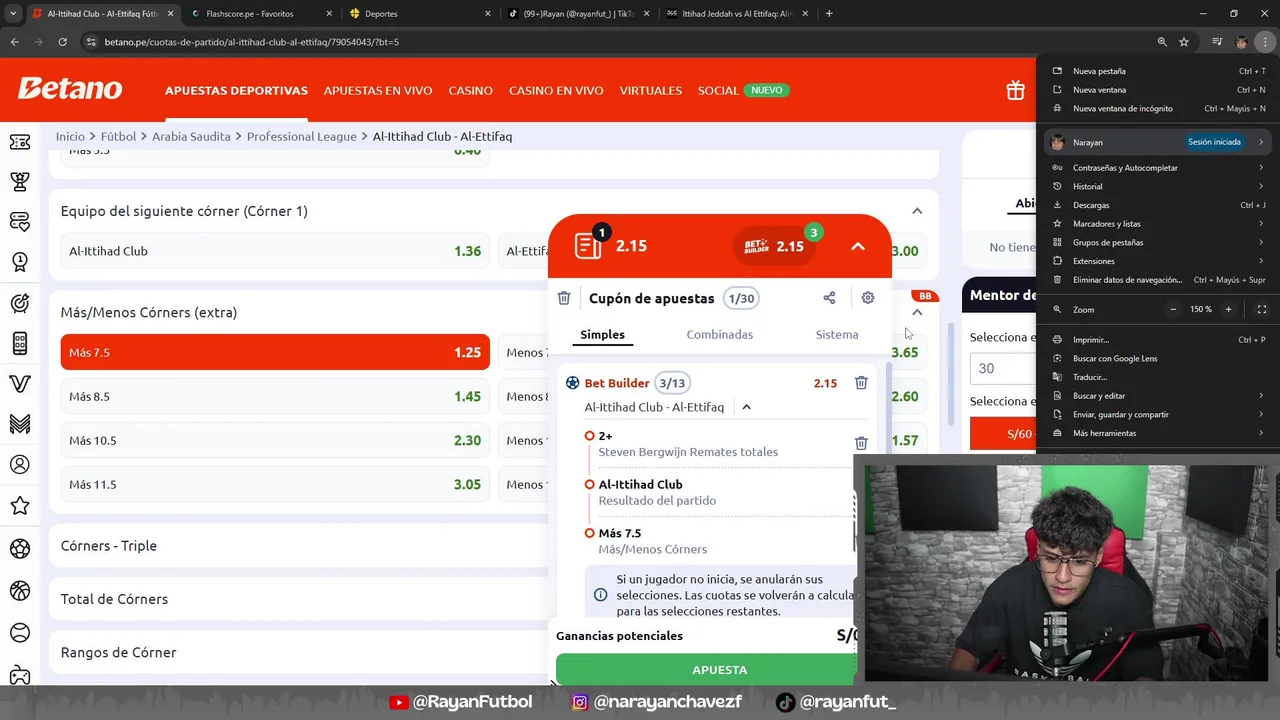Click the trophy icon in left sidebar
Image resolution: width=1280 pixels, height=720 pixels.
[x=19, y=182]
